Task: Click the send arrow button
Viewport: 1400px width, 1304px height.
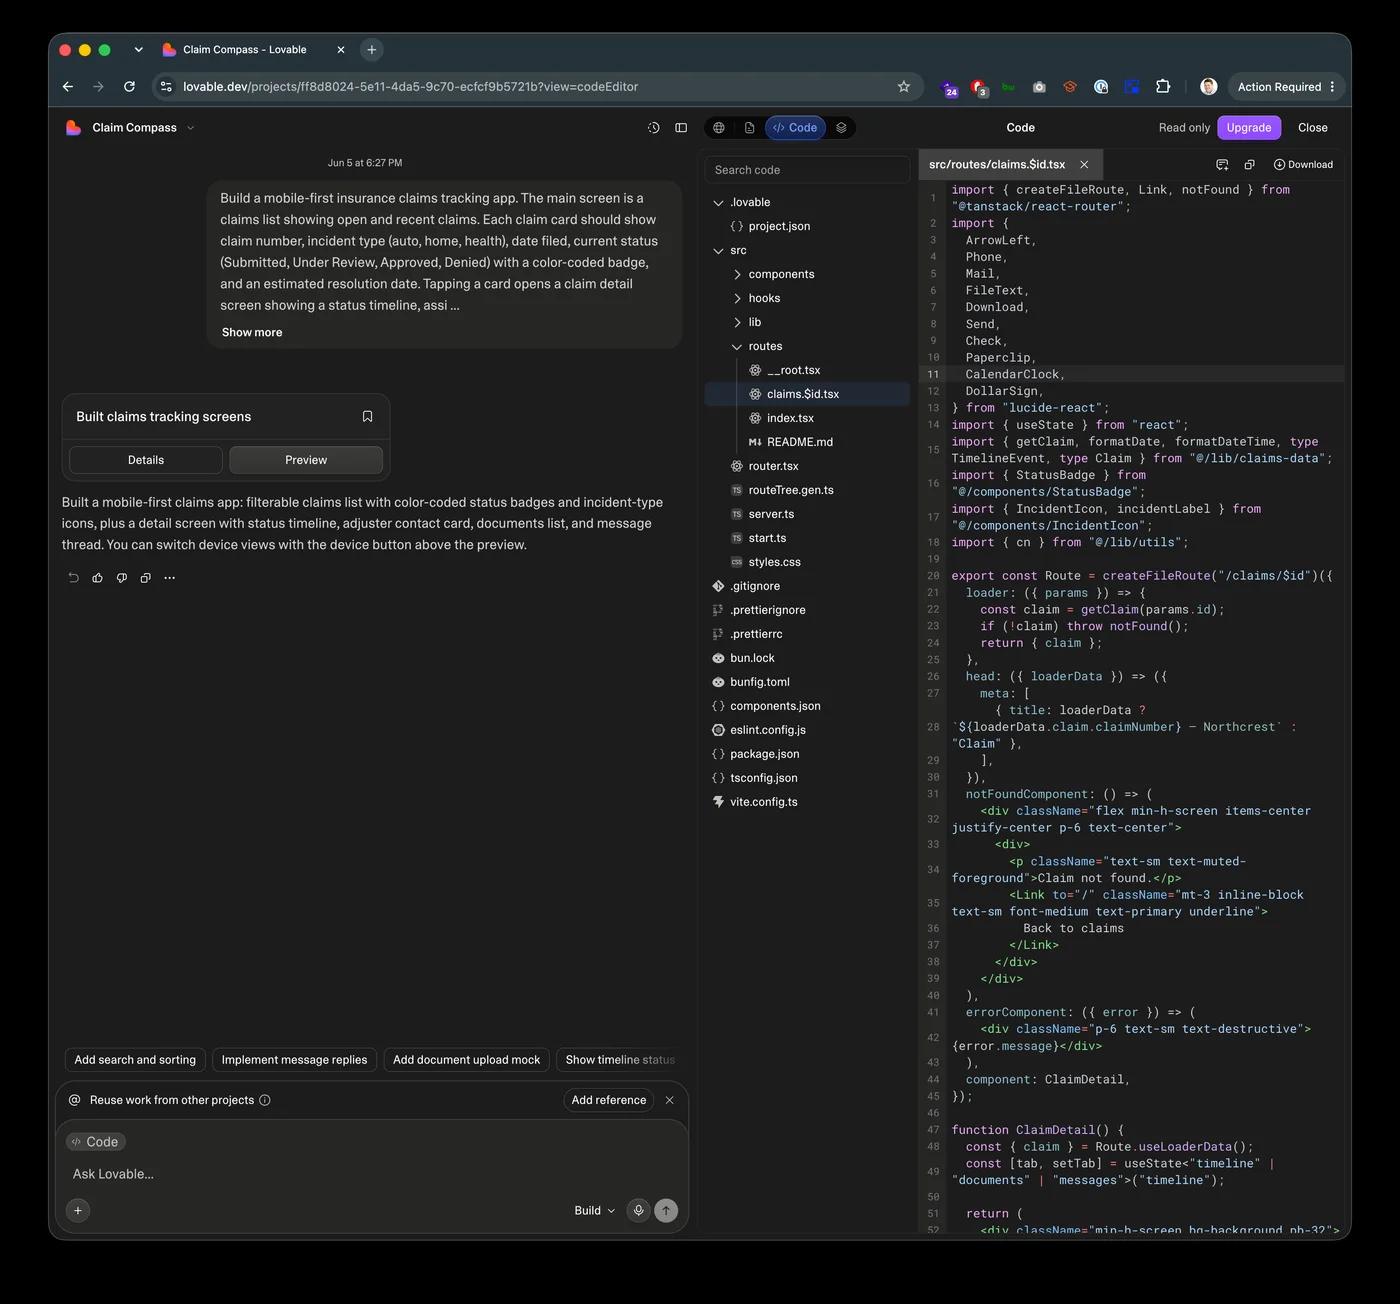Action: (x=666, y=1210)
